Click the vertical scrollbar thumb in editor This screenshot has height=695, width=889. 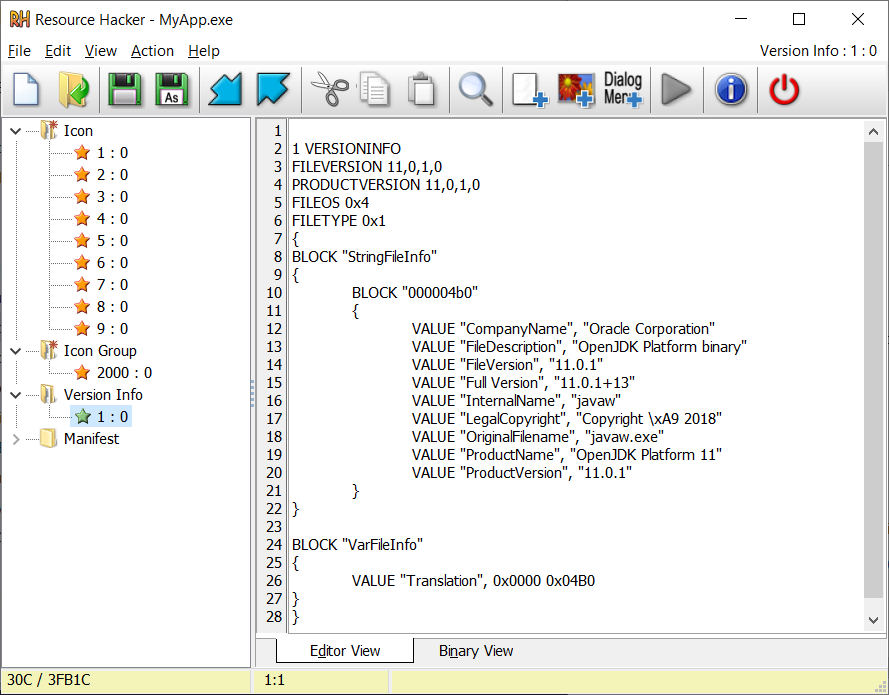coord(873,370)
